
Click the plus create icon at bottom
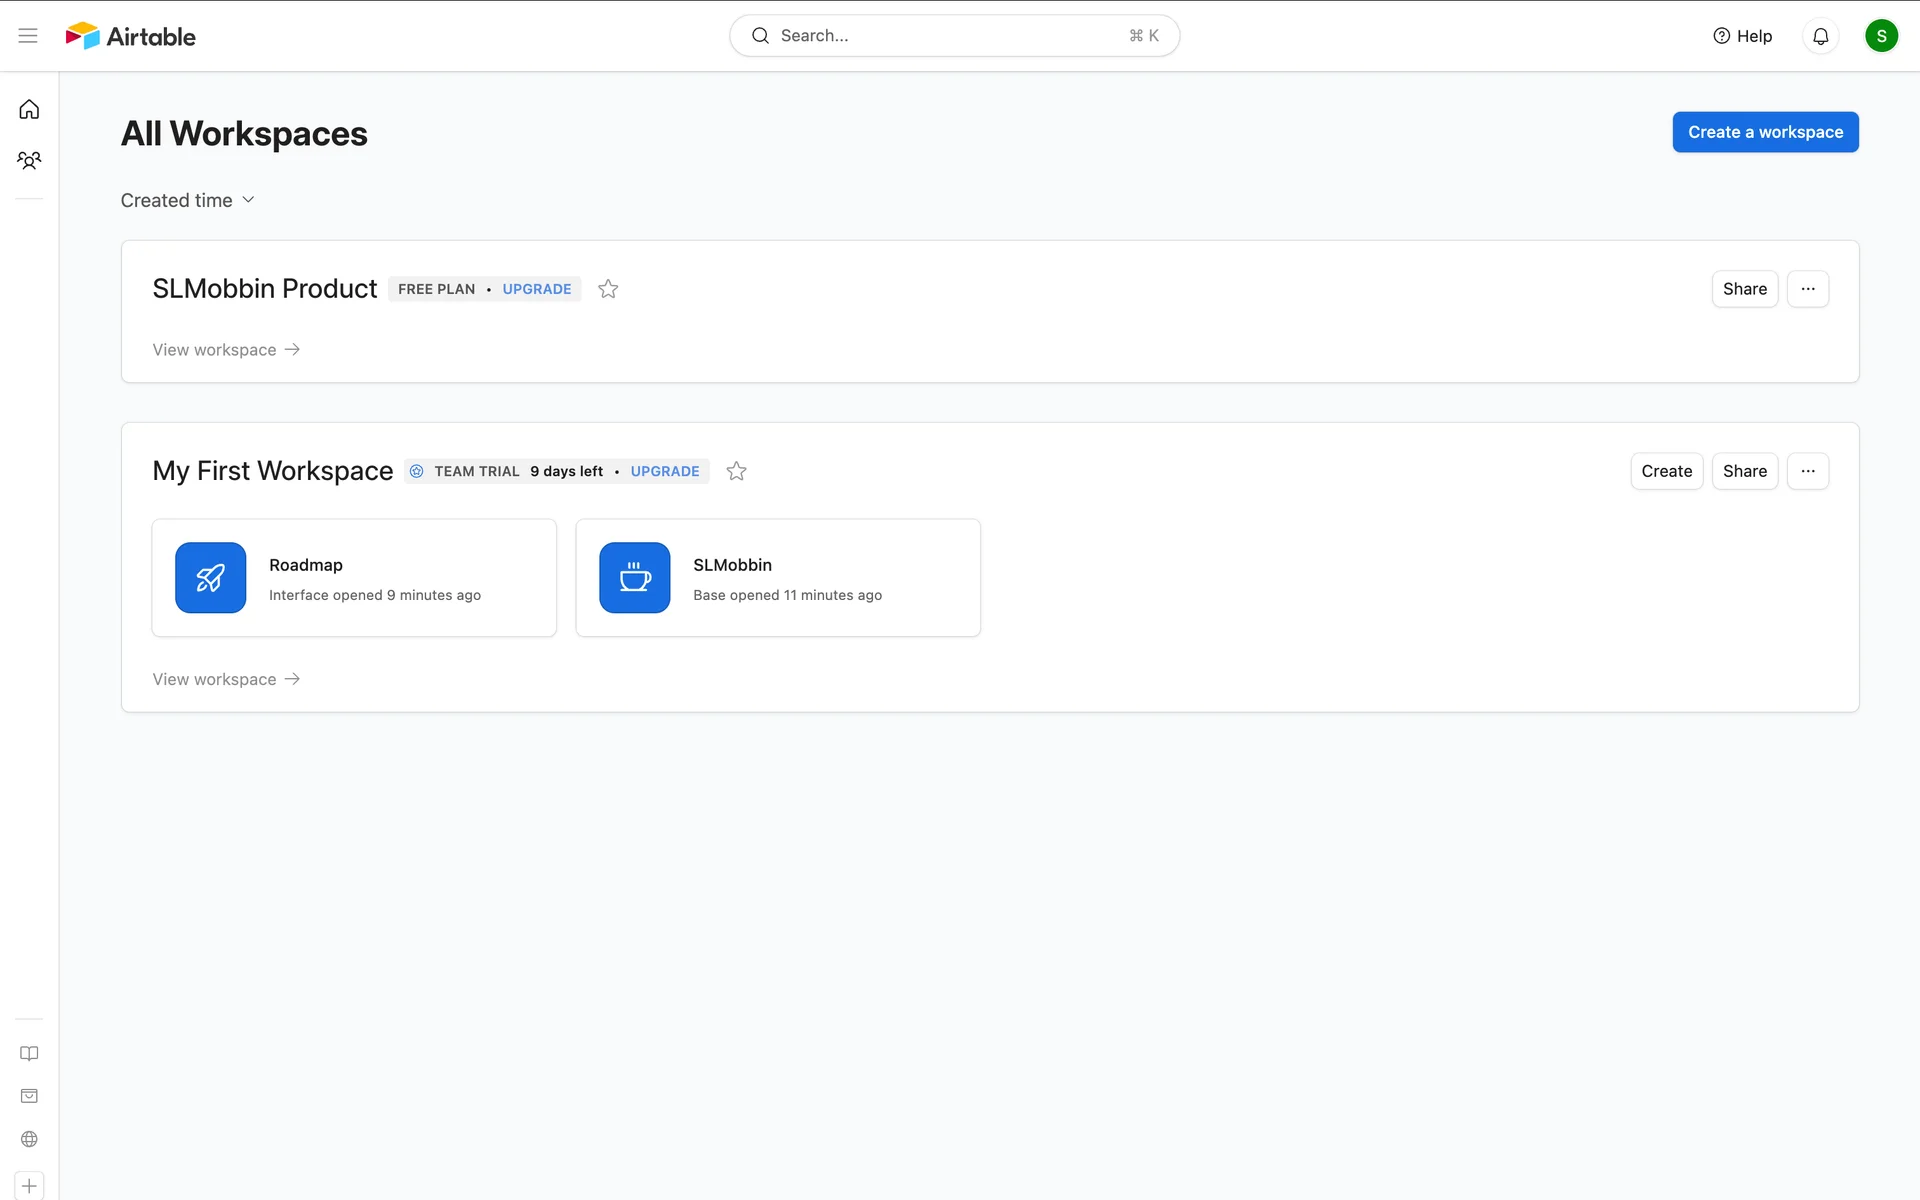pyautogui.click(x=29, y=1186)
